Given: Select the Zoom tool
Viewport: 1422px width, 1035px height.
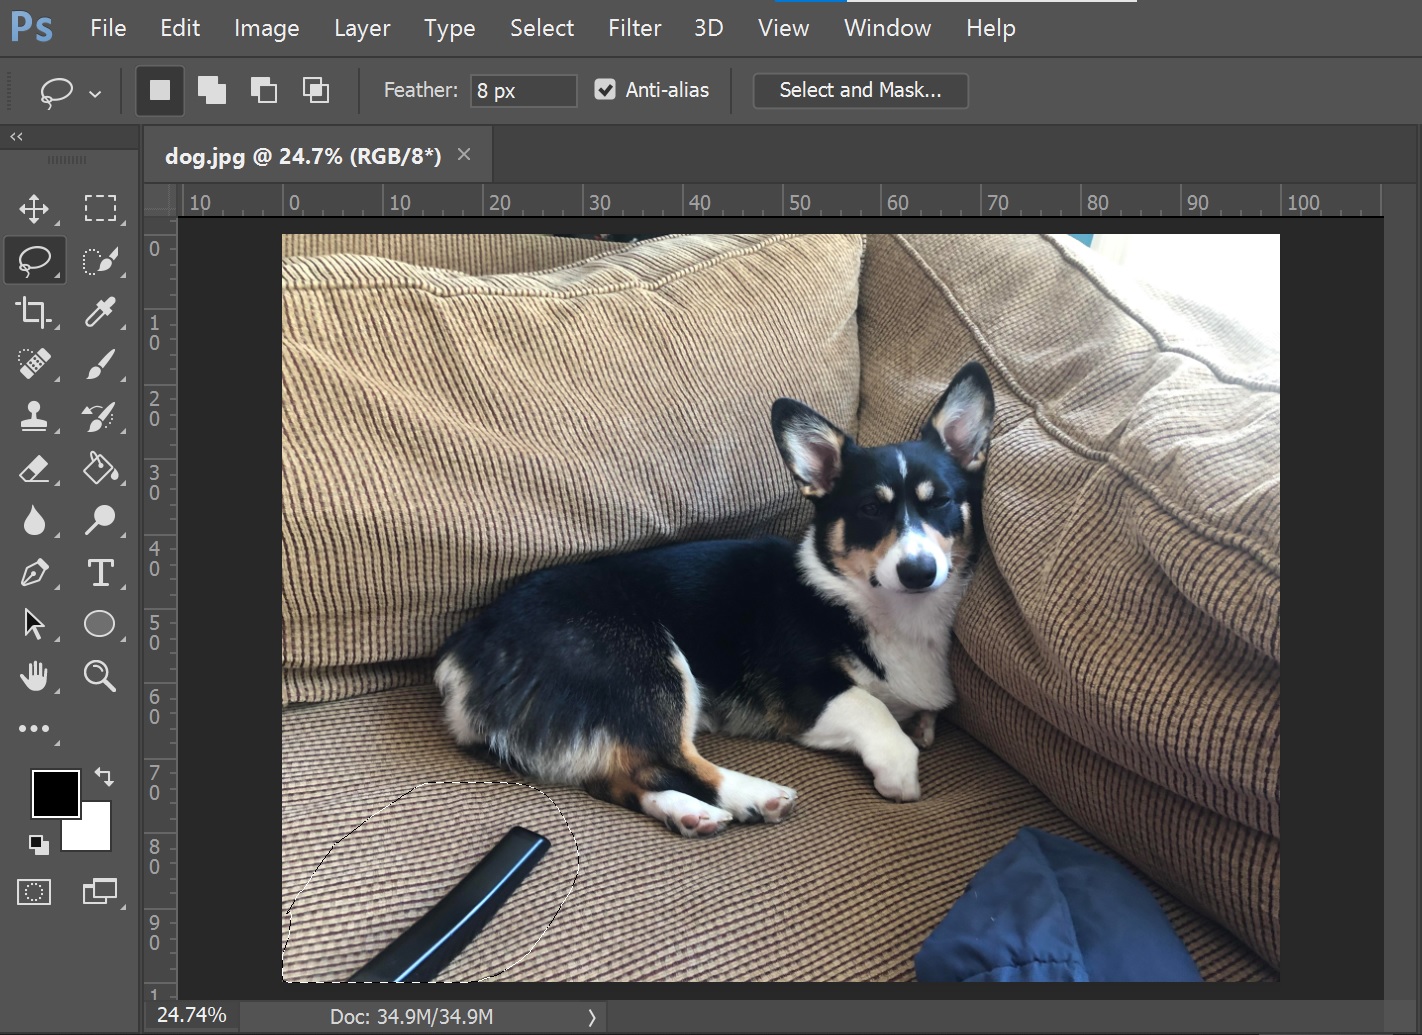Looking at the screenshot, I should 100,676.
